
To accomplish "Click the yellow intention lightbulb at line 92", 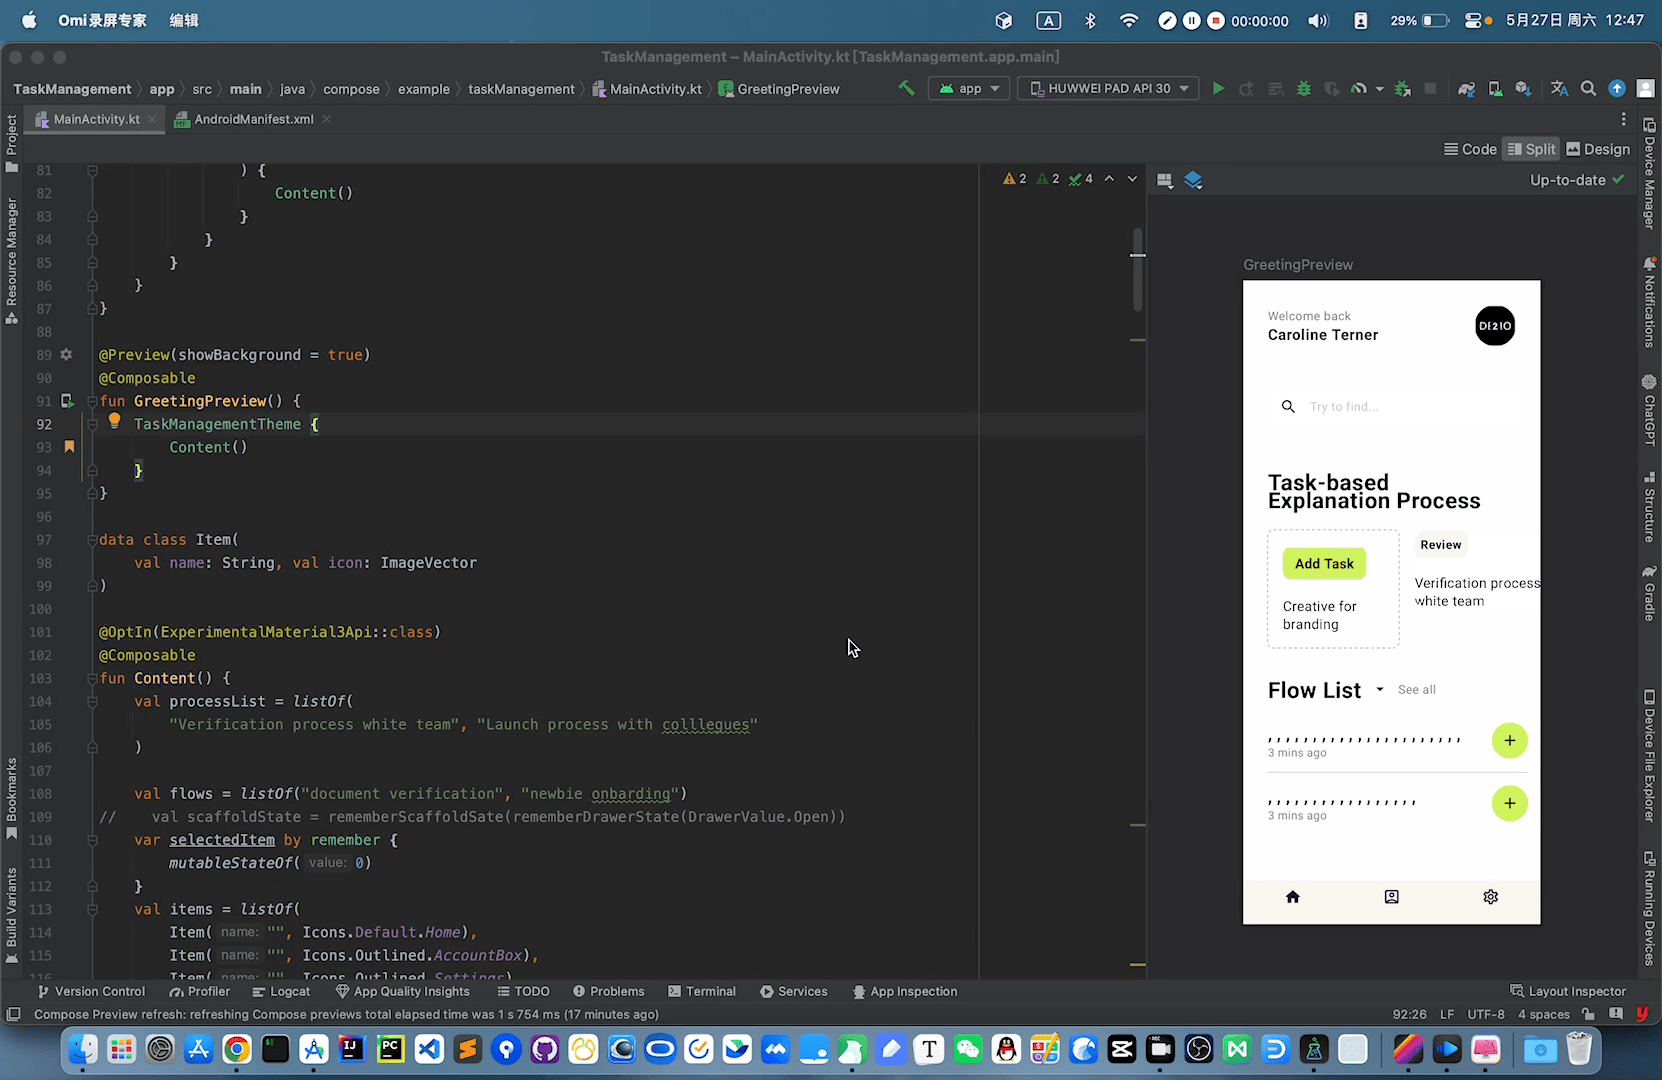I will point(114,421).
